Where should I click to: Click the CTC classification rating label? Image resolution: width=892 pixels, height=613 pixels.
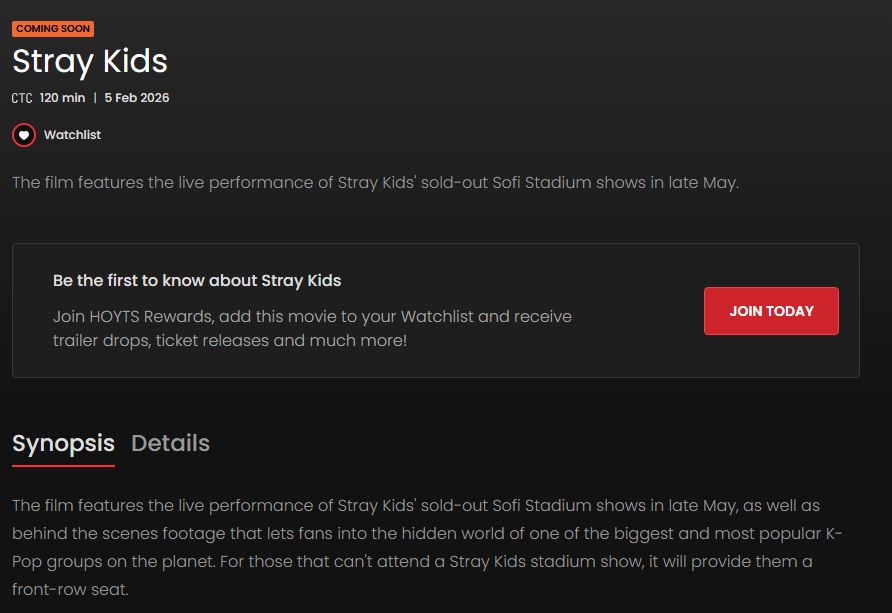(22, 98)
